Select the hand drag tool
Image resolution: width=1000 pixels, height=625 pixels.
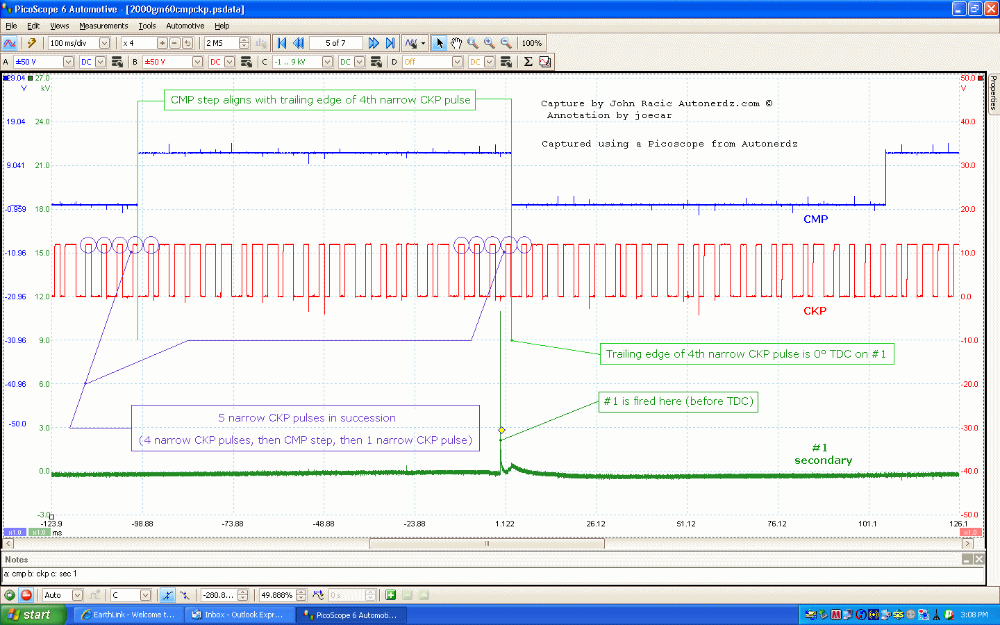point(456,43)
